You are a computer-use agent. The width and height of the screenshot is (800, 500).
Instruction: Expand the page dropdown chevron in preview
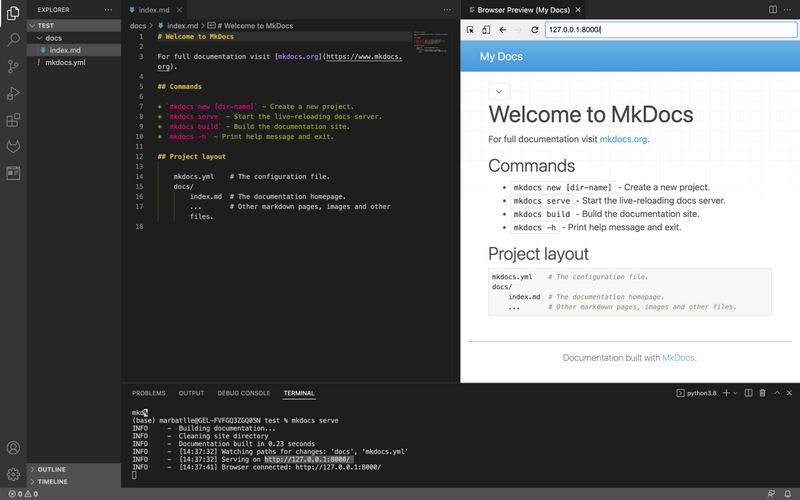(x=499, y=91)
